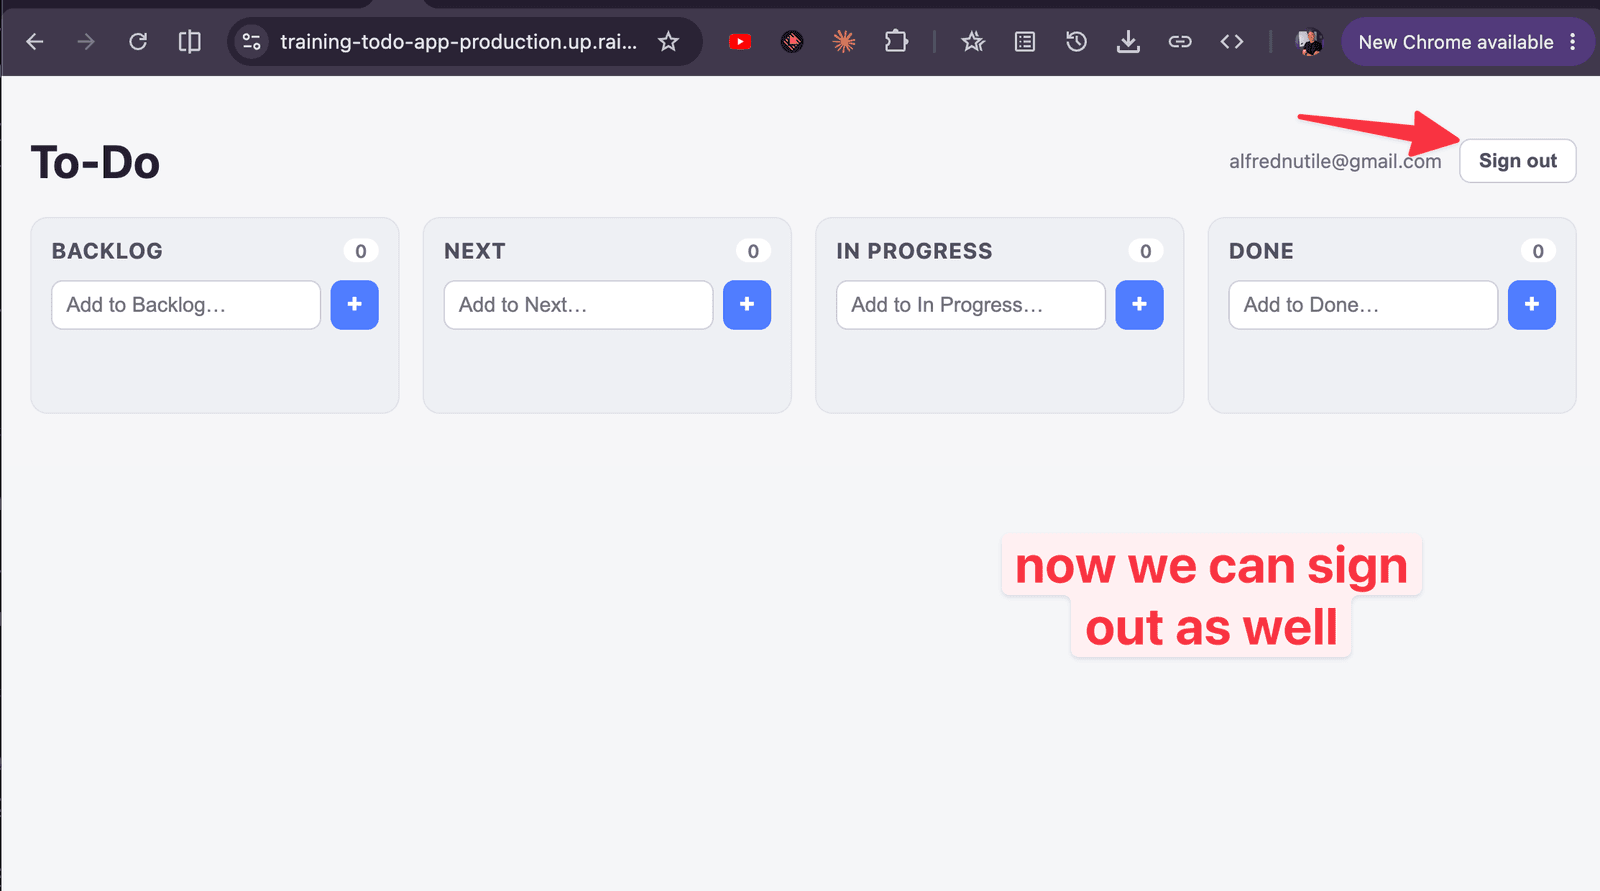Open browser Downloads icon
Image resolution: width=1600 pixels, height=891 pixels.
coord(1128,42)
